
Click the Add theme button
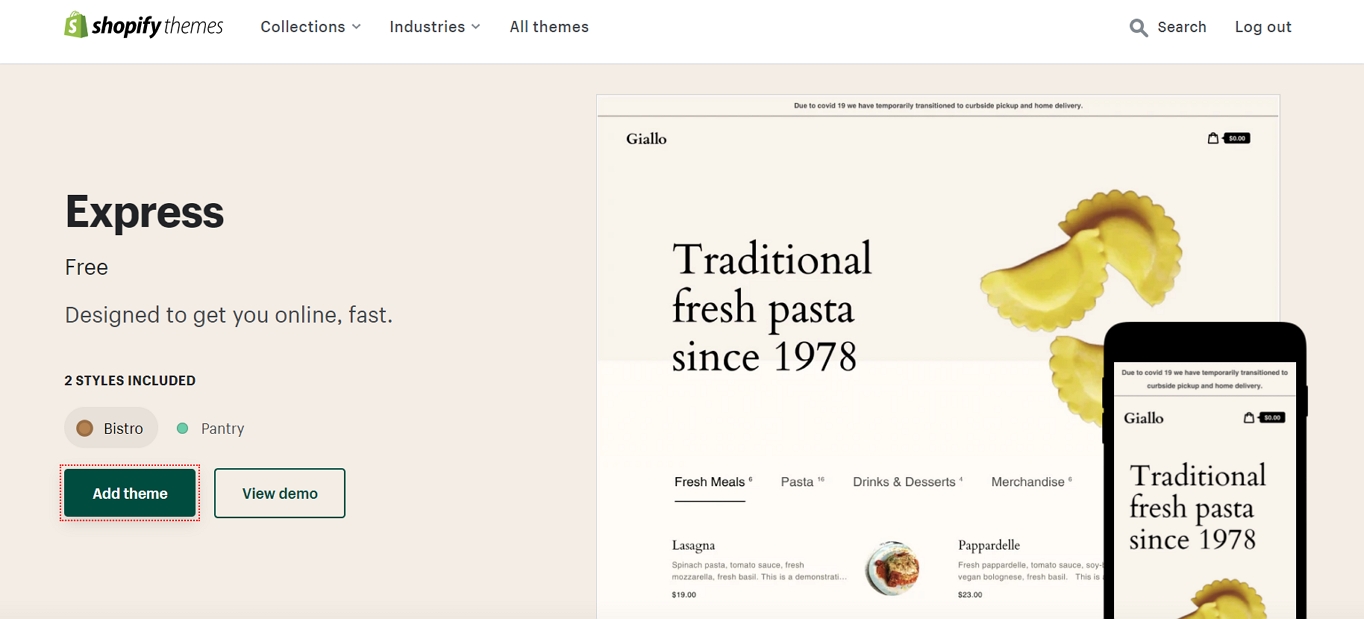[130, 493]
